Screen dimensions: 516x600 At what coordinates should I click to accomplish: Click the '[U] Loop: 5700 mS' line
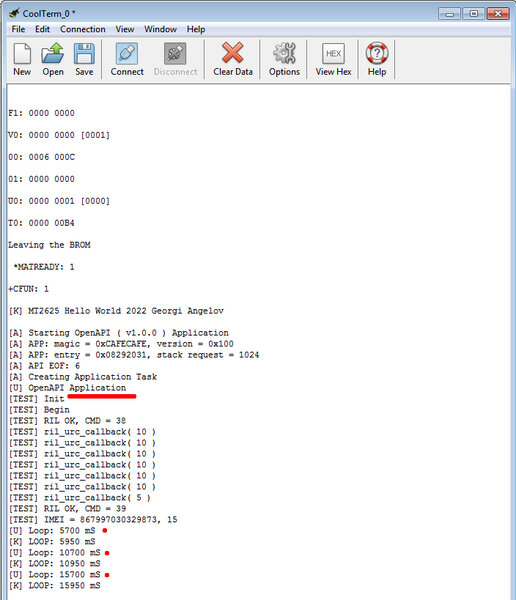click(52, 531)
